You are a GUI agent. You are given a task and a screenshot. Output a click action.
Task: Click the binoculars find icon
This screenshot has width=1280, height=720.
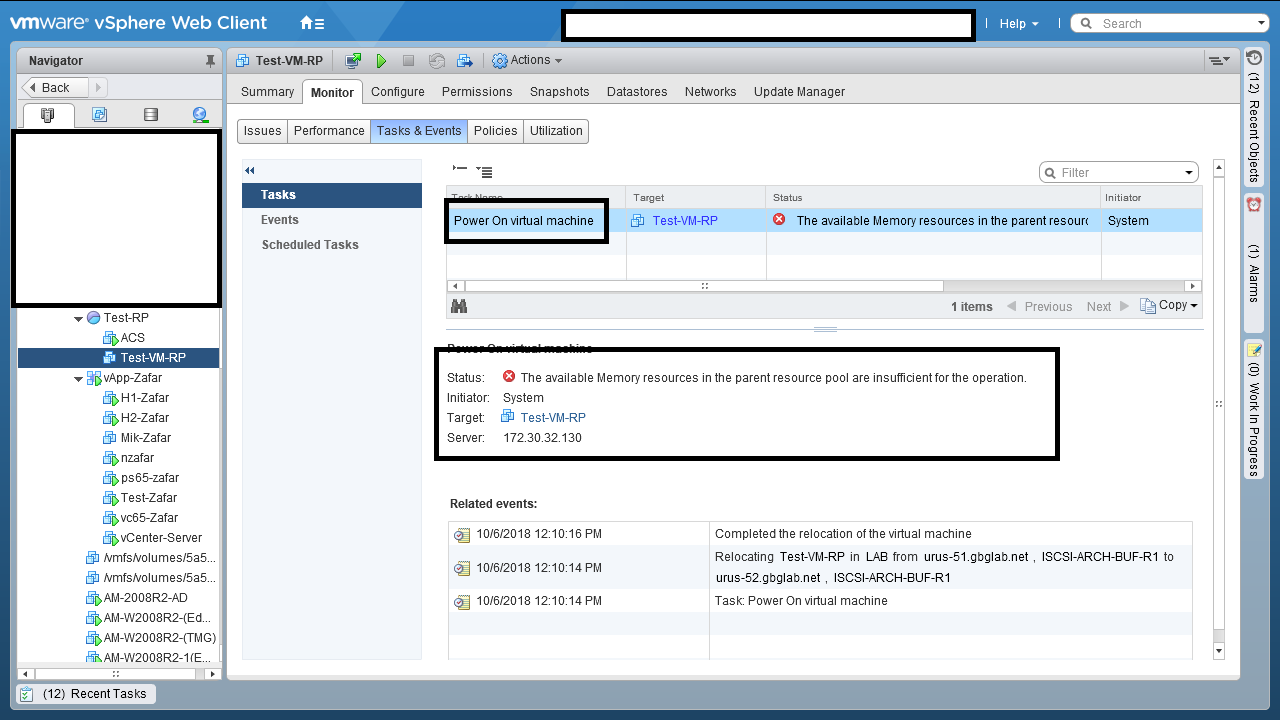pos(460,307)
